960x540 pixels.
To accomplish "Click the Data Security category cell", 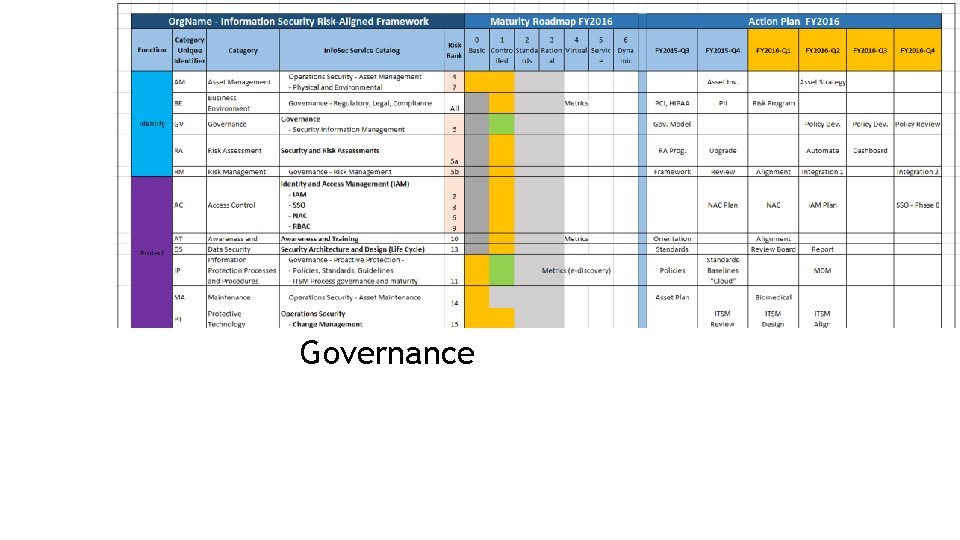I will 242,249.
